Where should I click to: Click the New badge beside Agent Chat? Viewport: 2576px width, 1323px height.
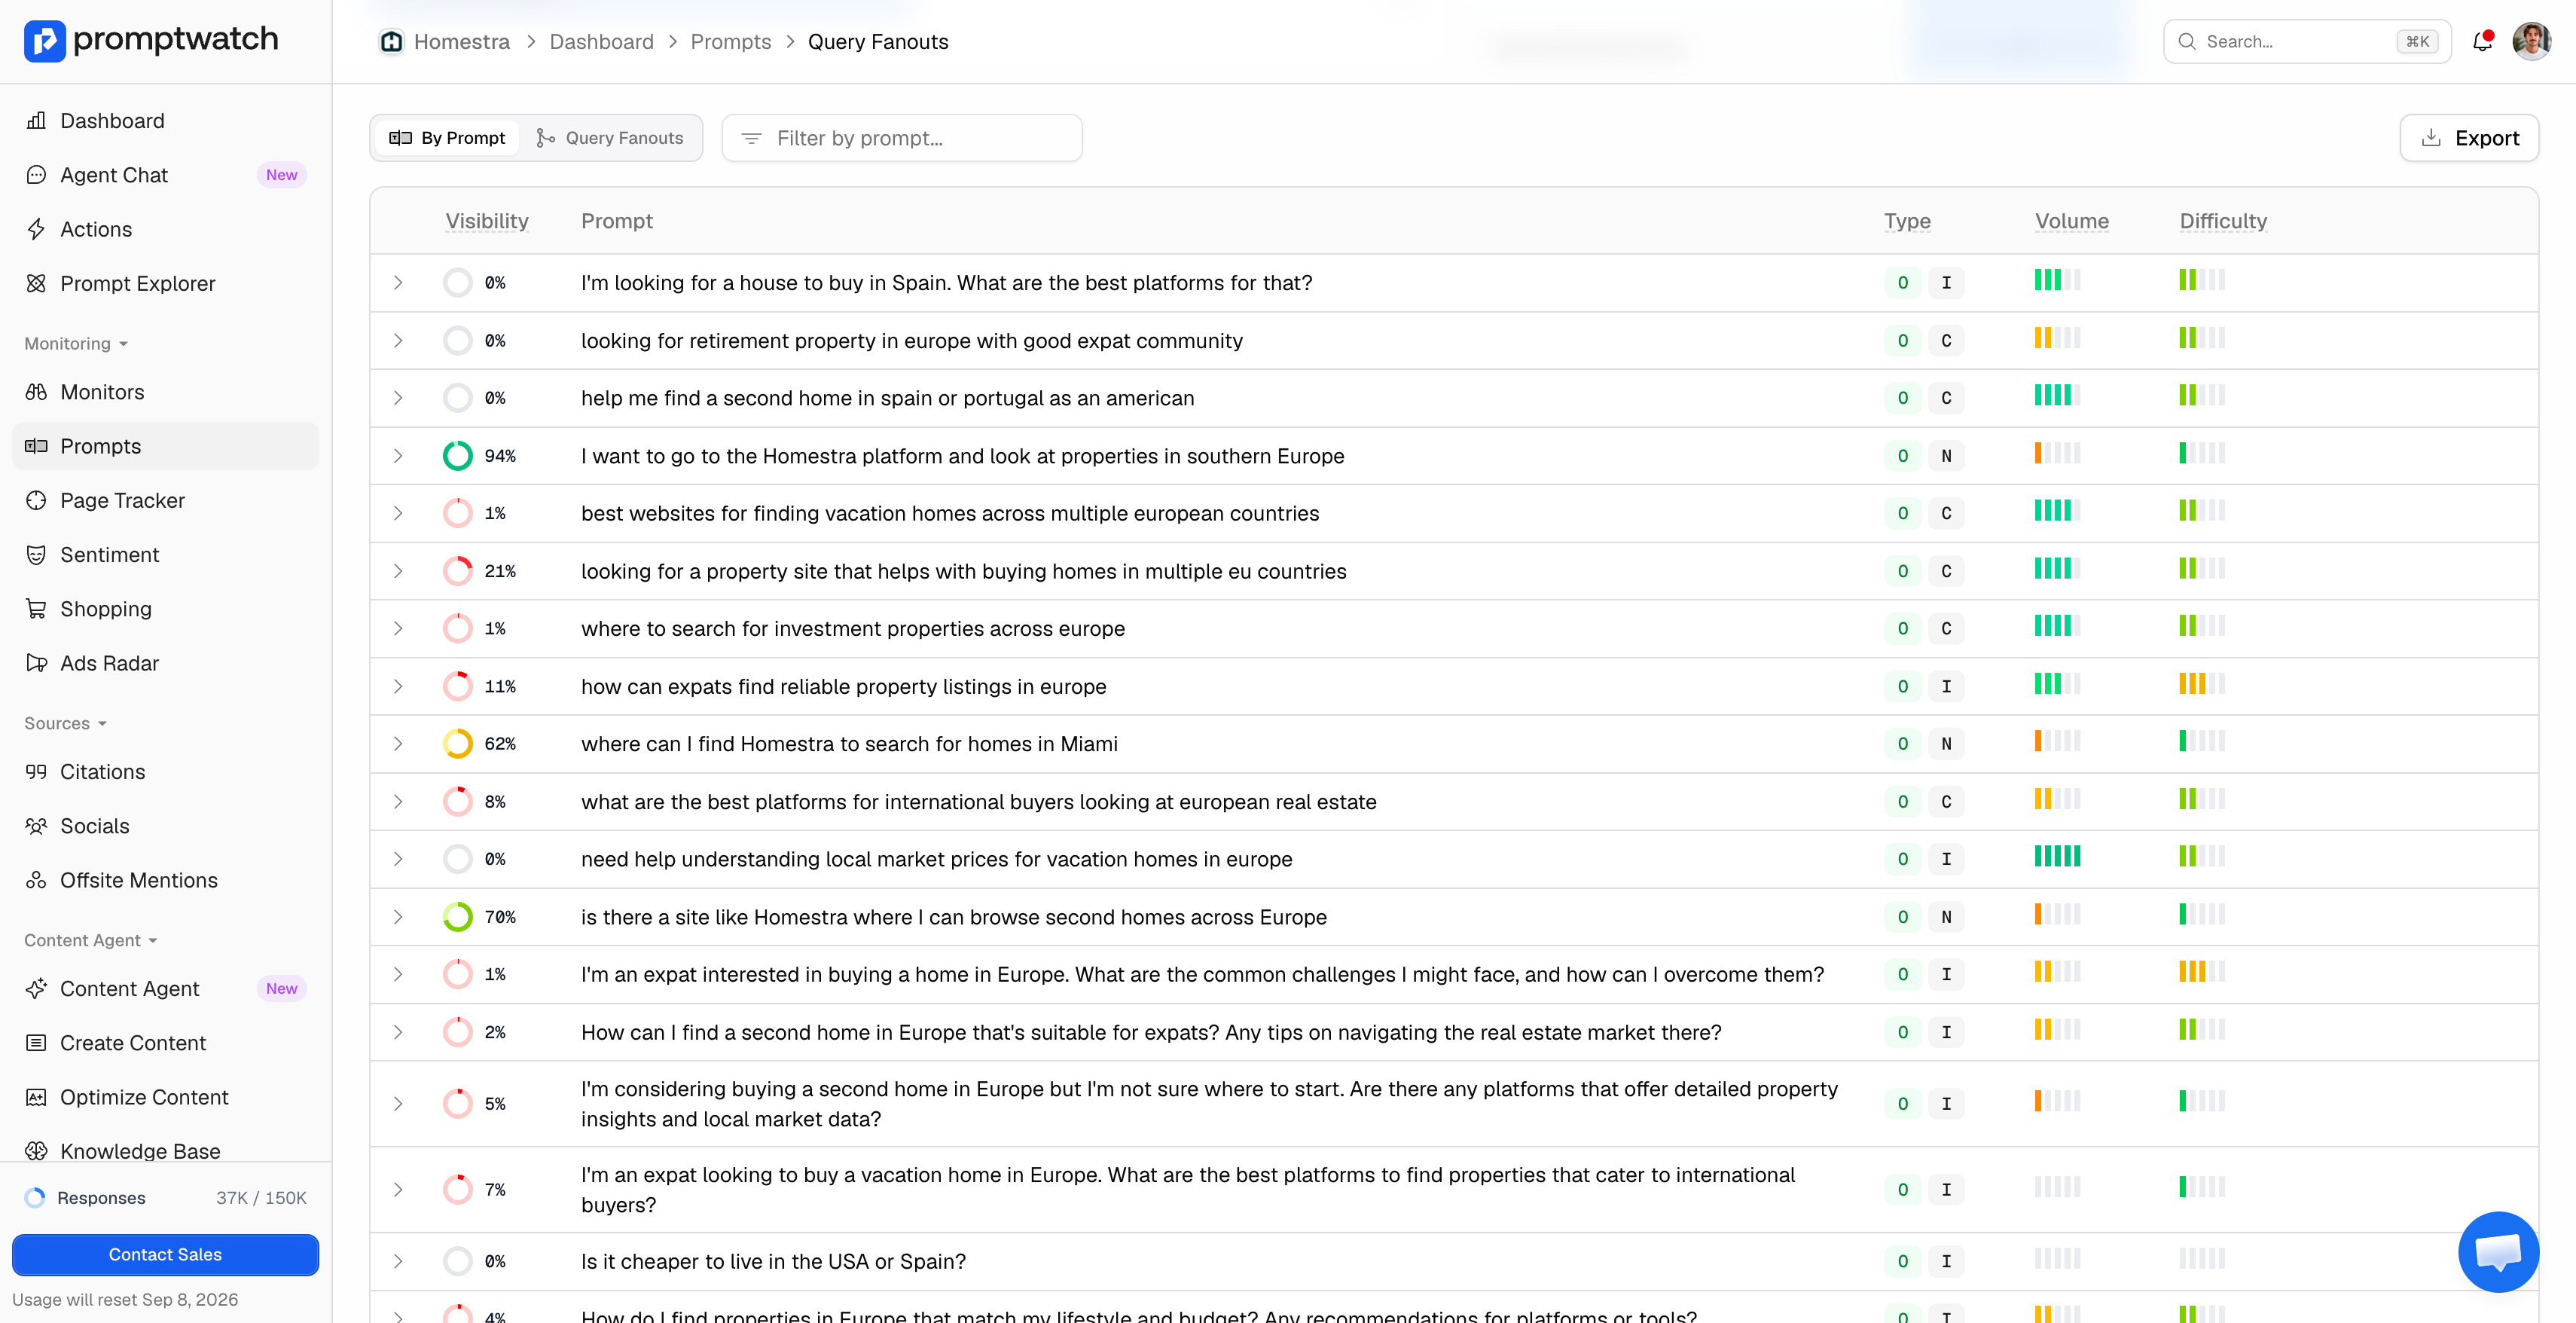[281, 175]
